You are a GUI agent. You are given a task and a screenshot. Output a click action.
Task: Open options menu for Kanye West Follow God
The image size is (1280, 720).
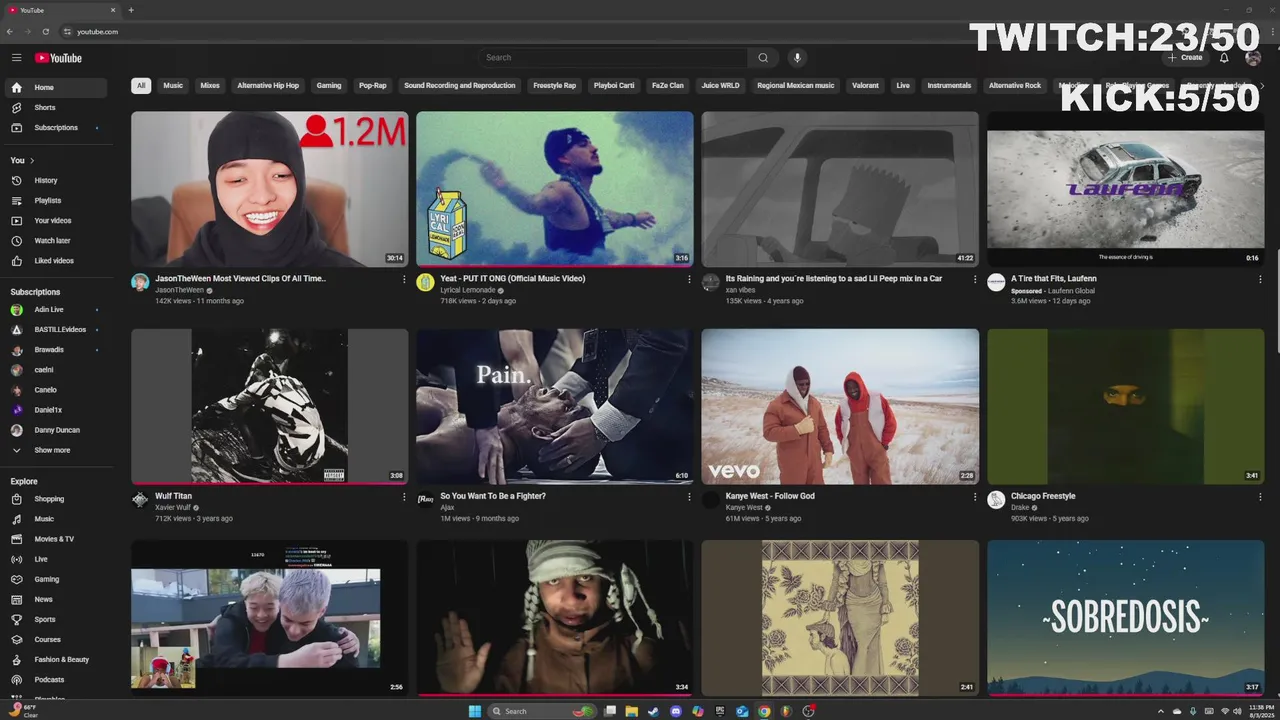[x=975, y=496]
